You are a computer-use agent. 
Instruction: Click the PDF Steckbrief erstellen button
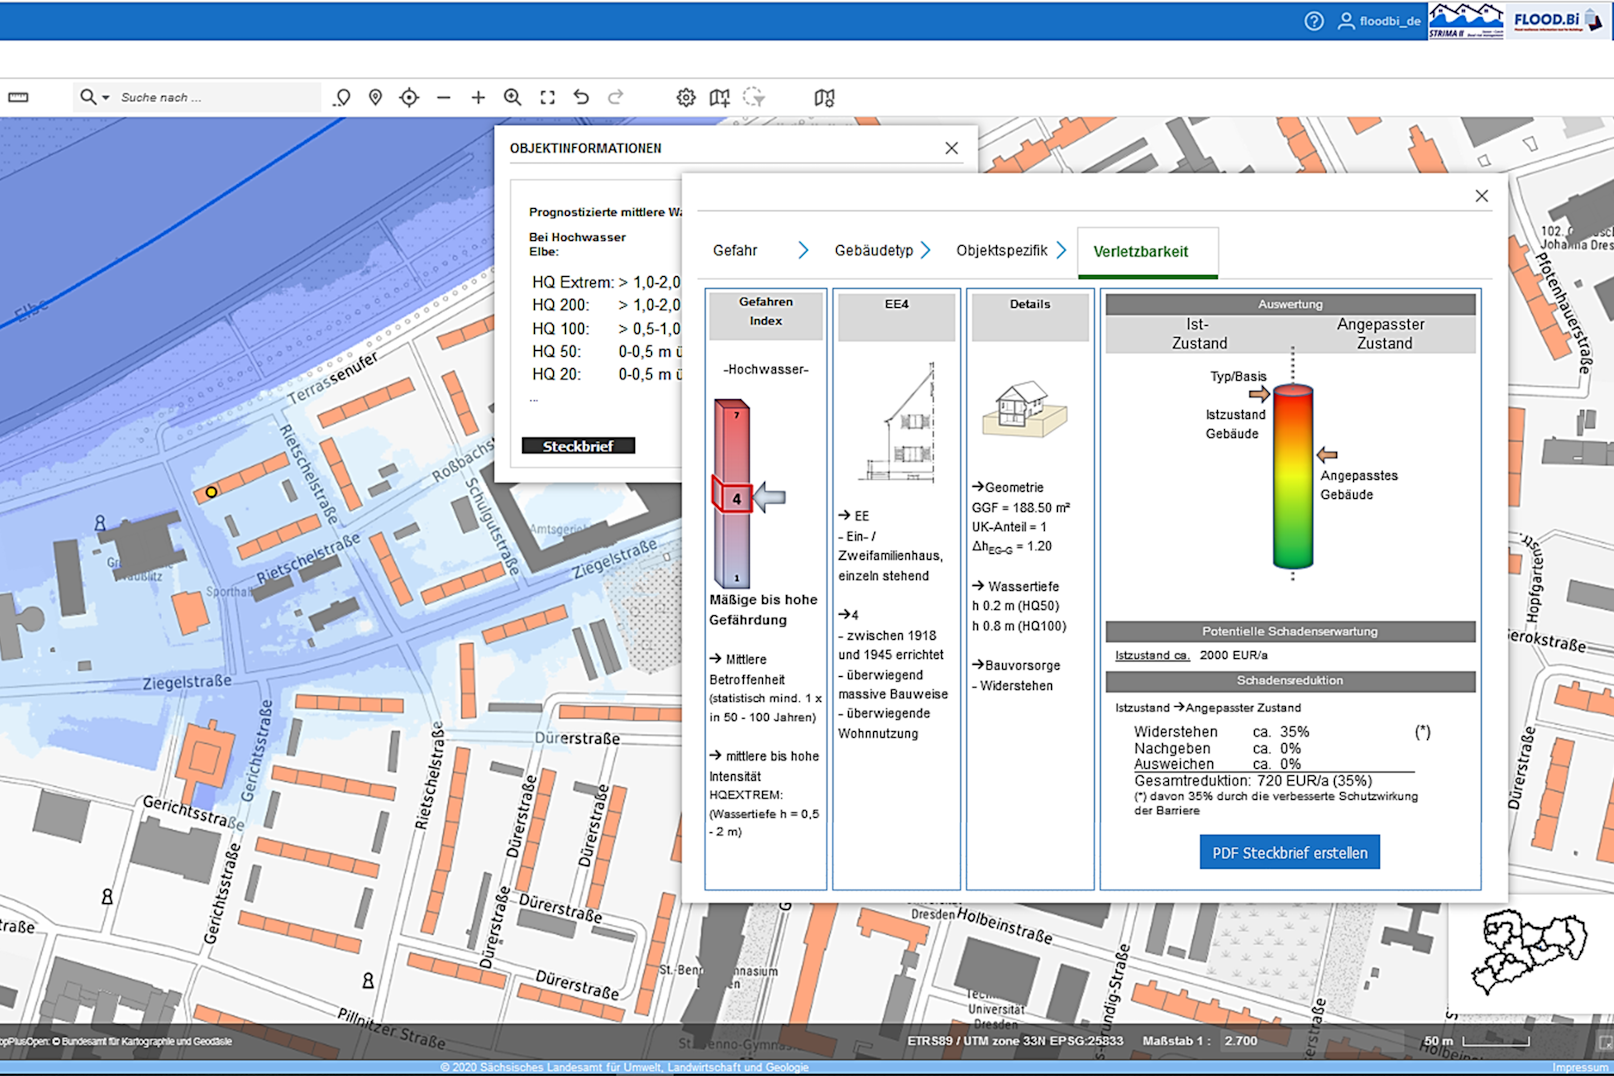click(1289, 853)
